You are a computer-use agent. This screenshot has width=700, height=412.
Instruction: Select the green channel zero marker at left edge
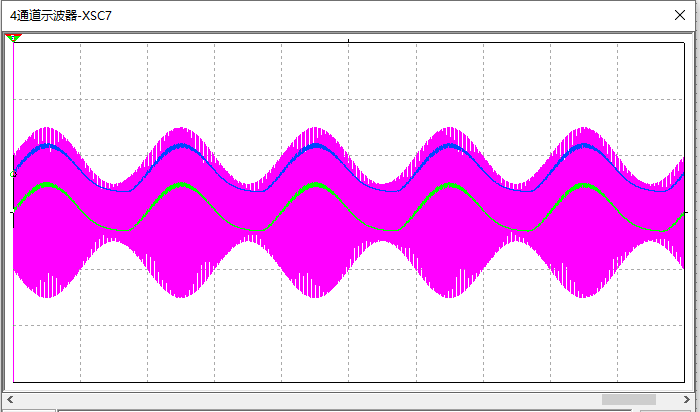13,174
